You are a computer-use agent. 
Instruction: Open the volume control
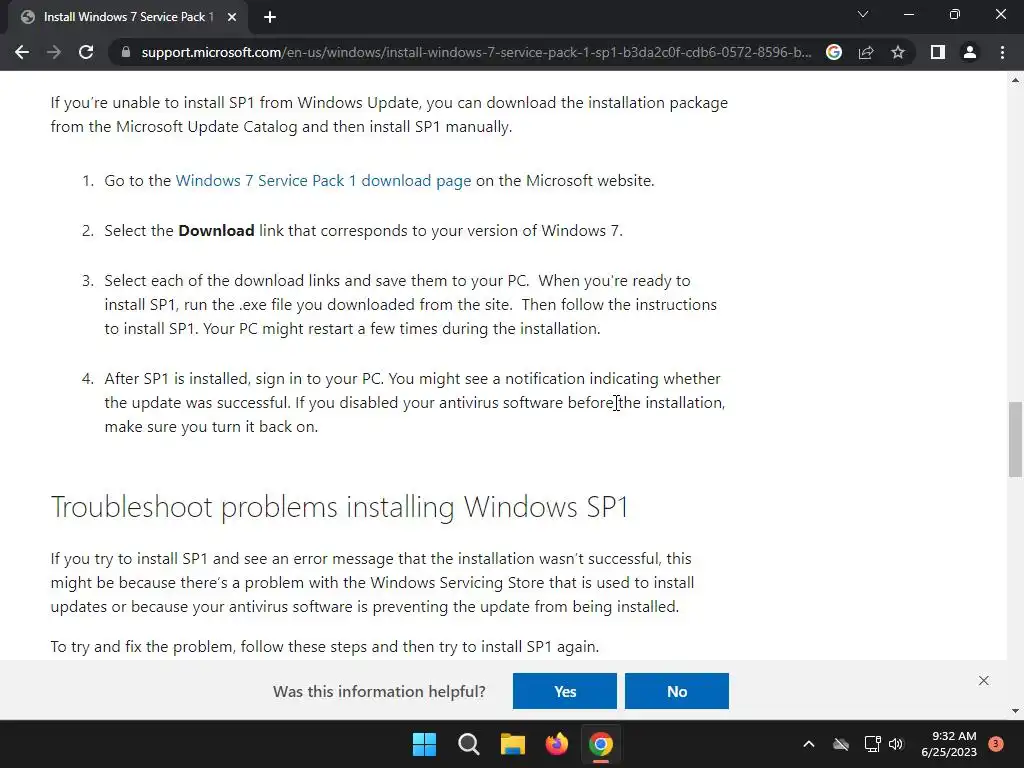coord(896,744)
